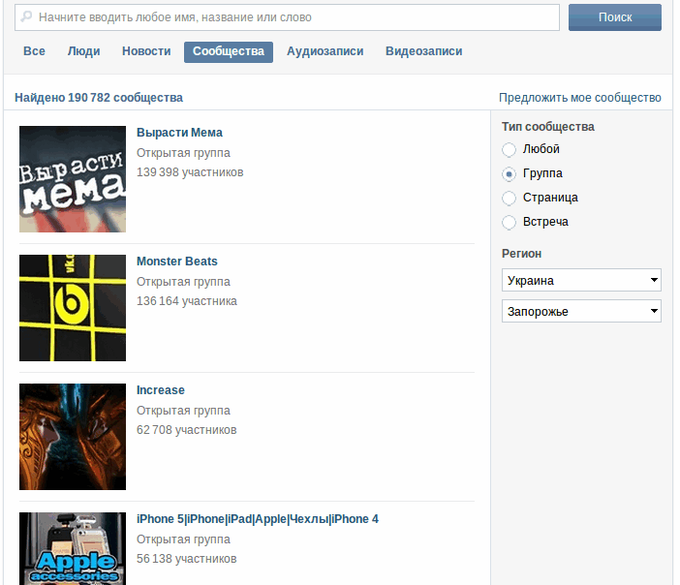Select the Встреча radio button
Screen dimensions: 680x585
pyautogui.click(x=509, y=222)
